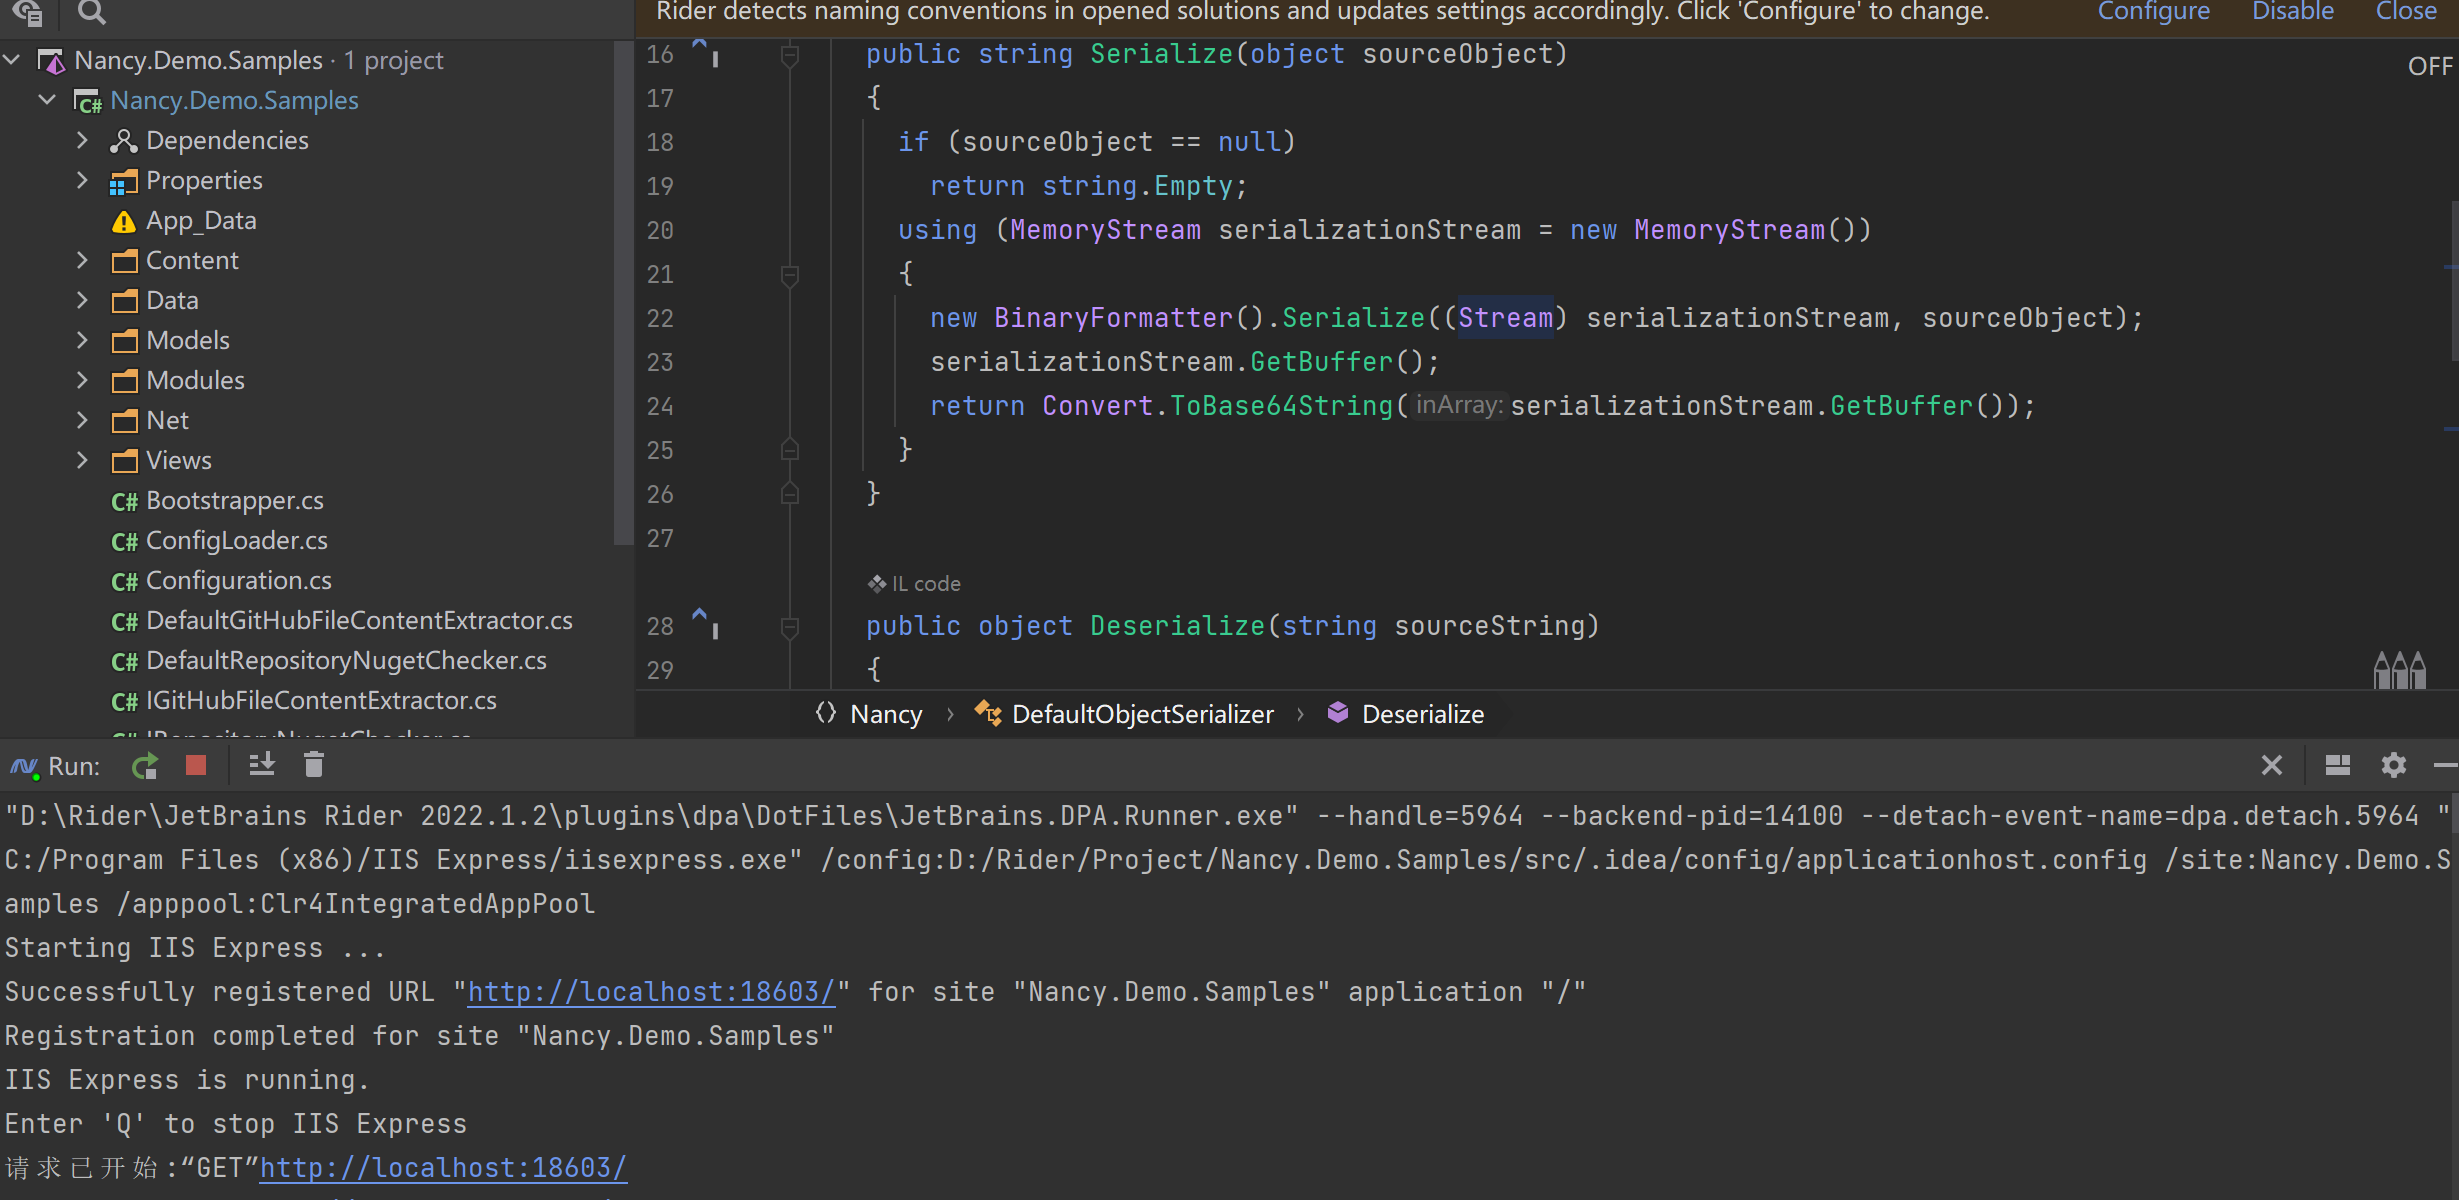Expand the Dependencies node
The height and width of the screenshot is (1200, 2459).
[x=82, y=140]
